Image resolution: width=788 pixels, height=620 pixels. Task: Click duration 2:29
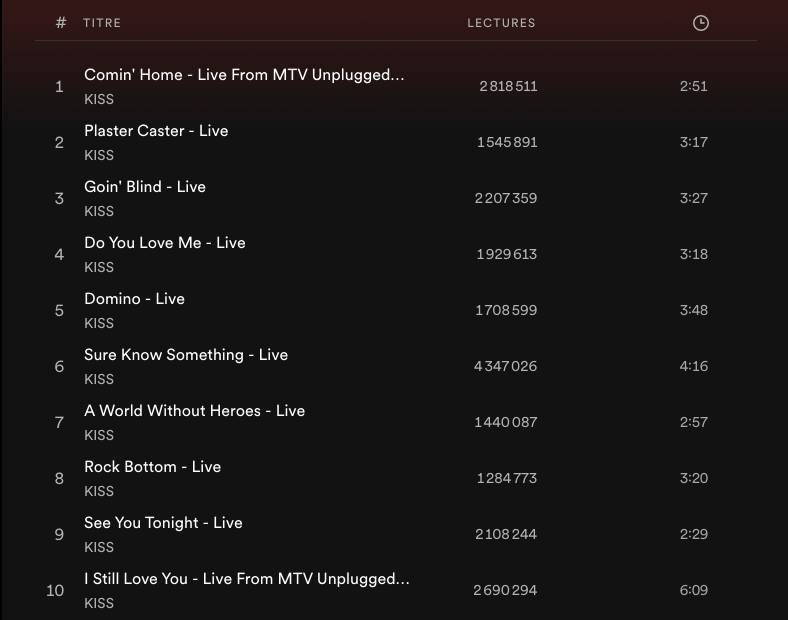click(694, 534)
